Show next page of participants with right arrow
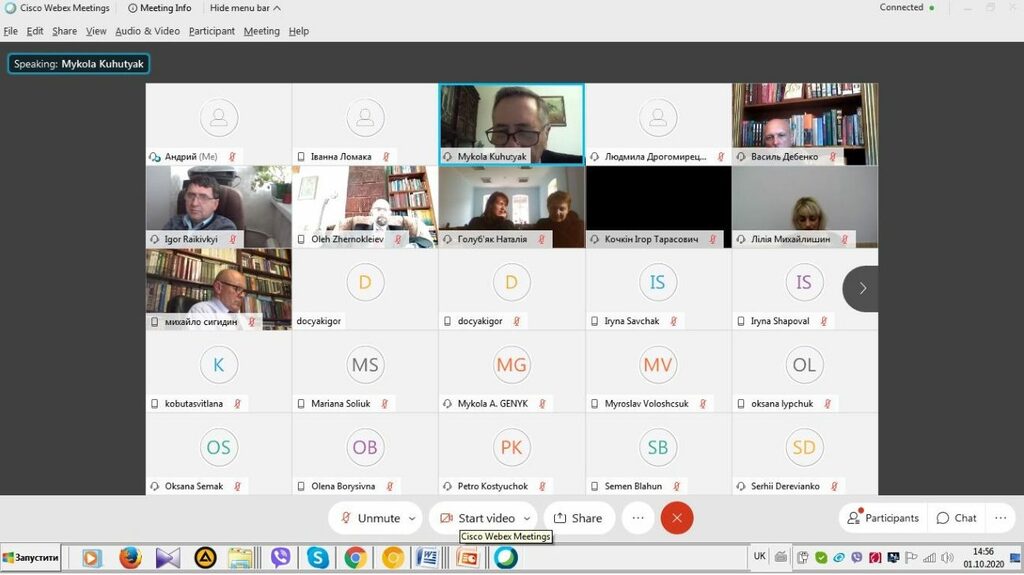1024x575 pixels. click(862, 288)
